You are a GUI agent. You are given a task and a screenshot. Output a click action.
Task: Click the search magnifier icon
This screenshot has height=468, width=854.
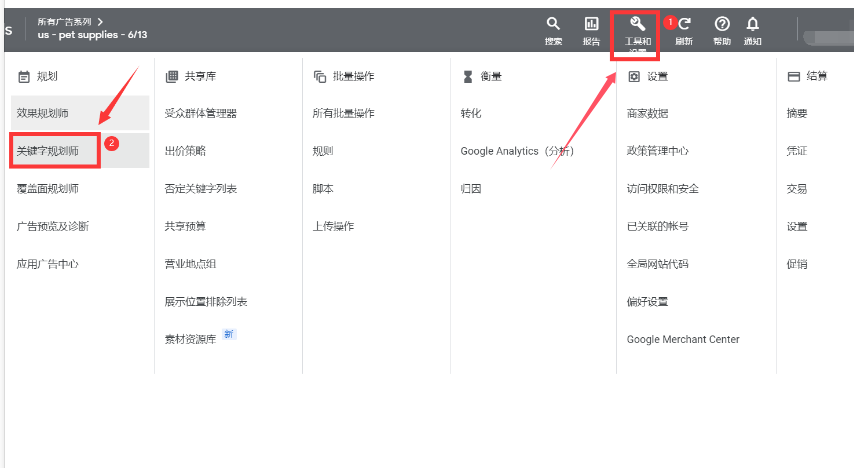pyautogui.click(x=553, y=24)
